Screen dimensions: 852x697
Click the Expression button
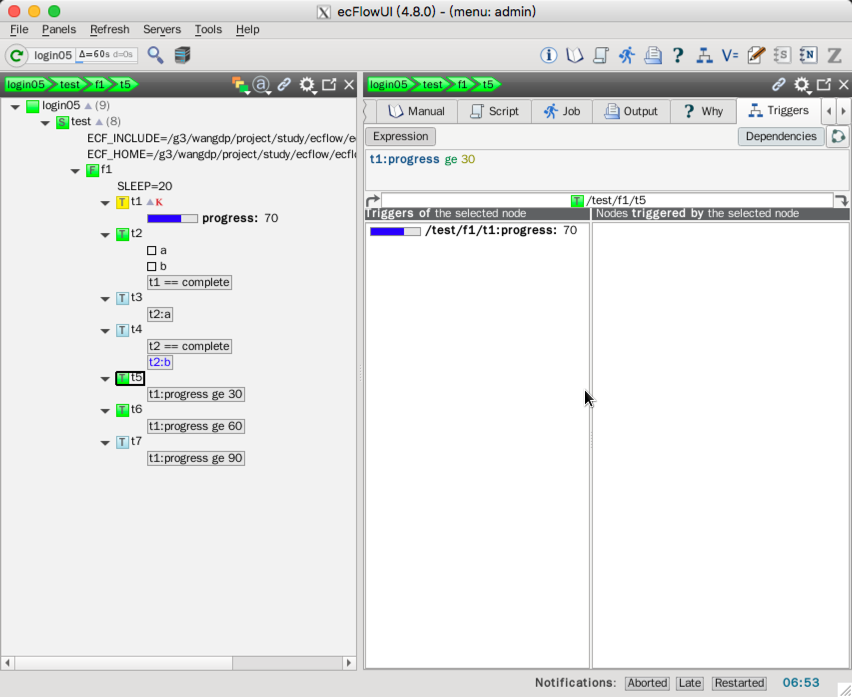pos(400,136)
